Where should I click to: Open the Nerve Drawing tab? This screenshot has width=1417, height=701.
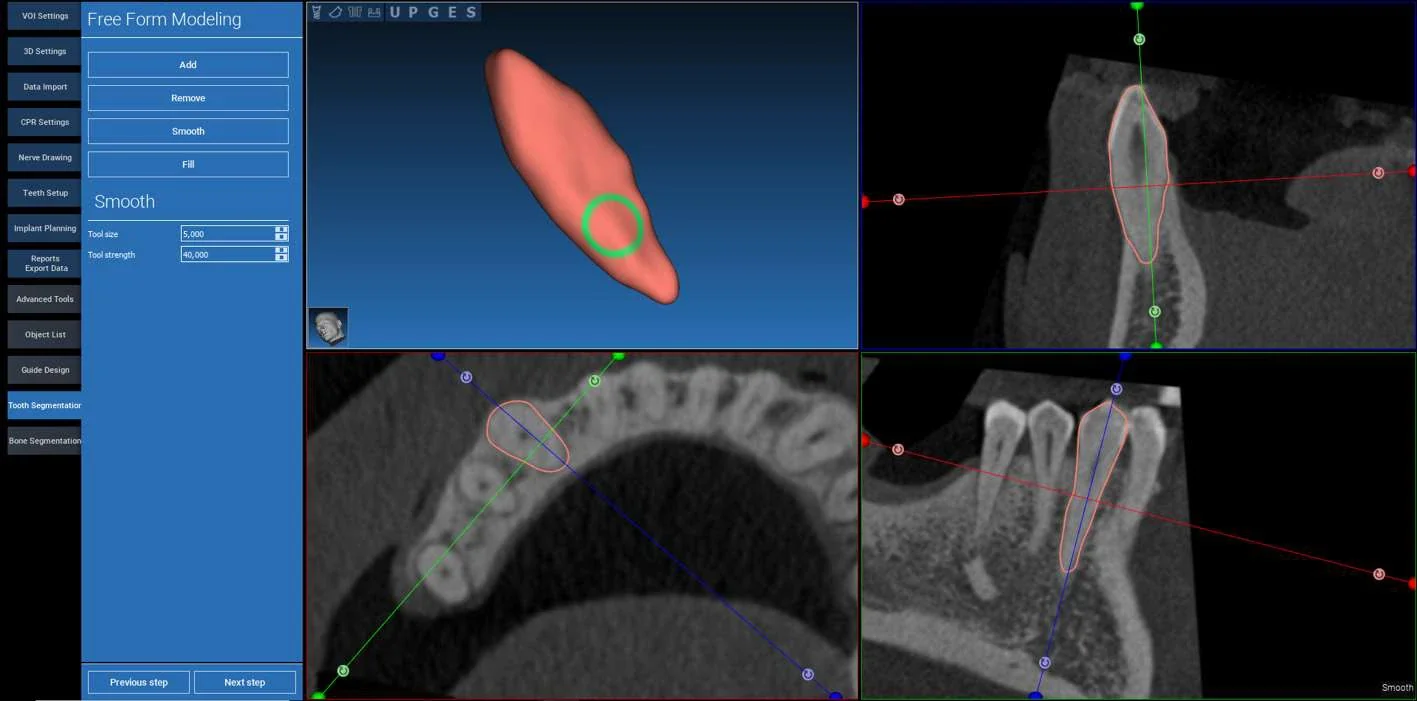44,157
